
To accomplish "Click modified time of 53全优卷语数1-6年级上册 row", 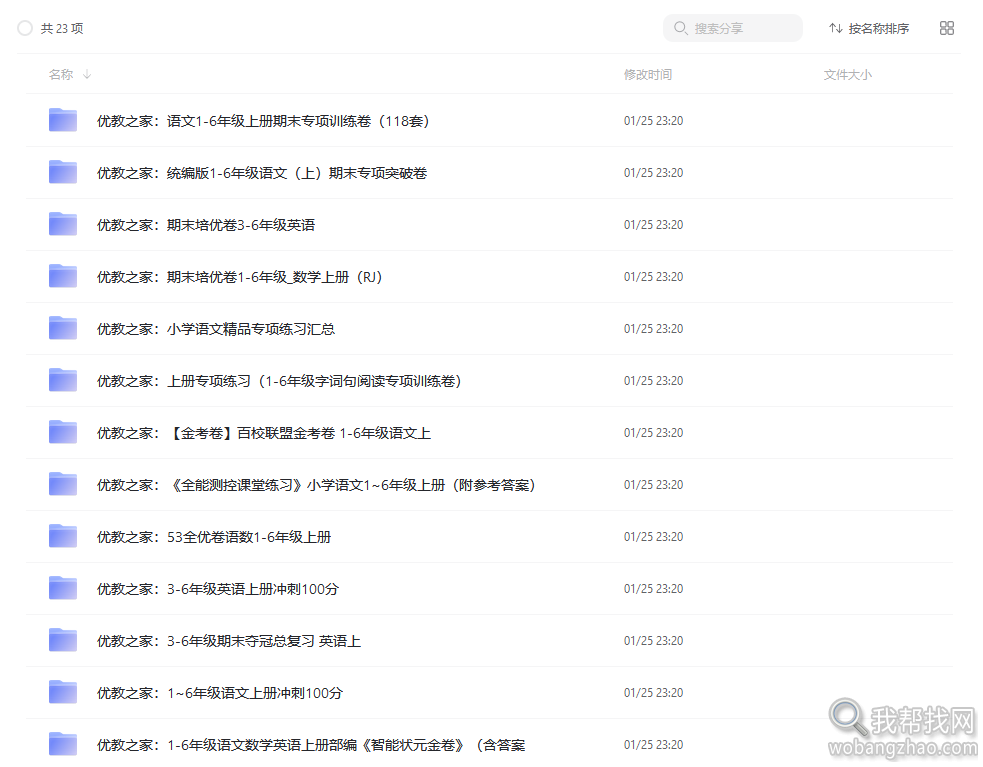I will tap(653, 537).
